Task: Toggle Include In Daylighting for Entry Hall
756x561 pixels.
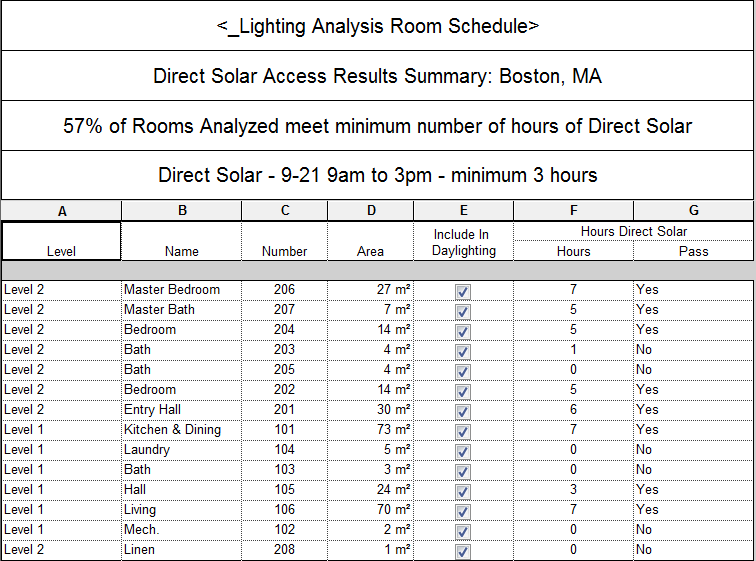Action: [x=462, y=411]
